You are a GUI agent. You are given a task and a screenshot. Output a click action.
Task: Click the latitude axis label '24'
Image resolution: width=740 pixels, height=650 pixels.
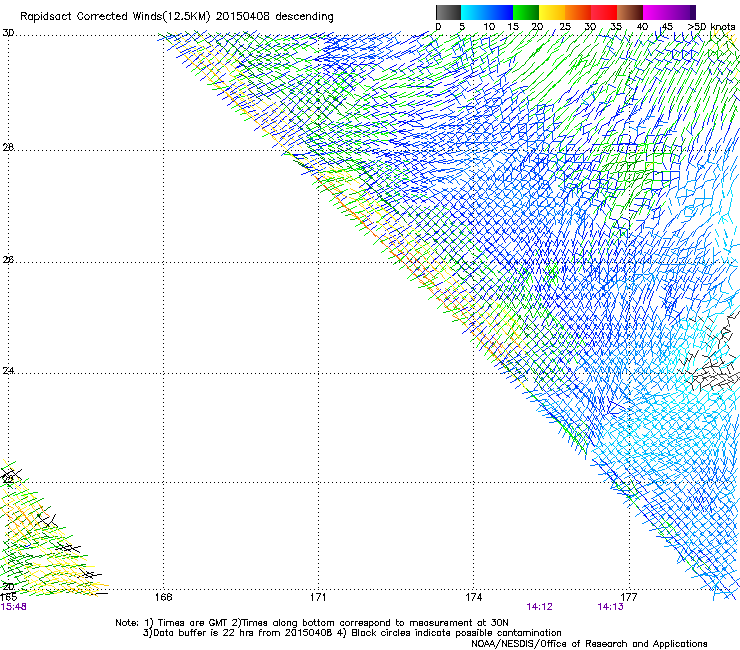tap(8, 371)
